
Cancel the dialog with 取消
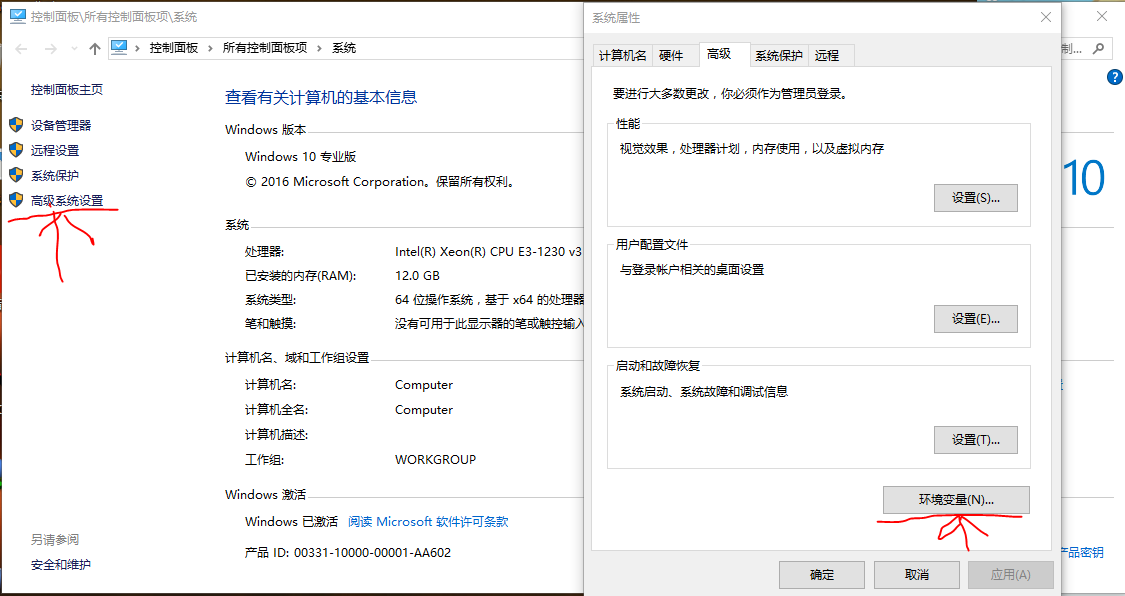[917, 574]
